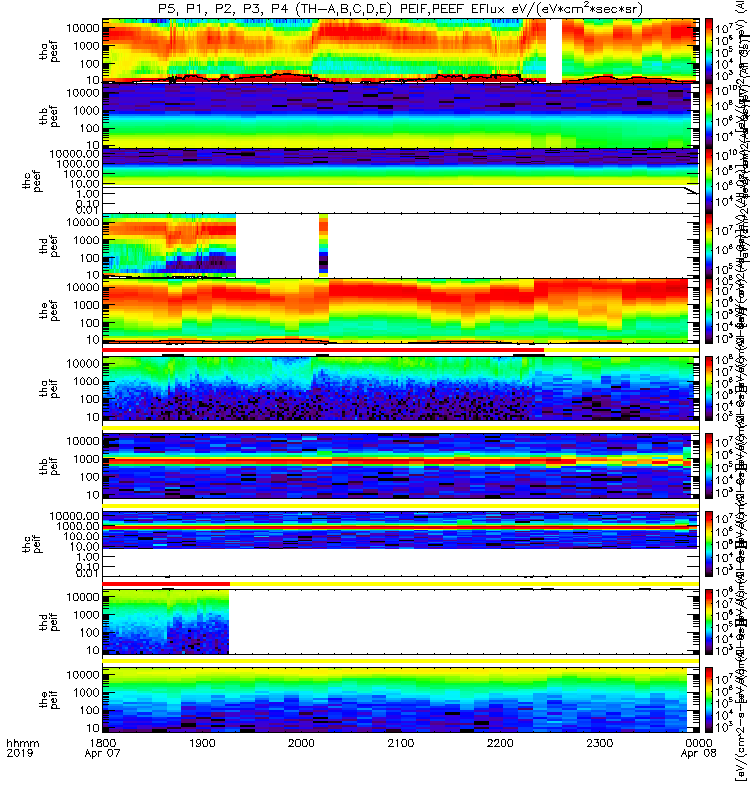Select the 'thc peef' axis label
Screen dimensions: 750x800
[32, 181]
